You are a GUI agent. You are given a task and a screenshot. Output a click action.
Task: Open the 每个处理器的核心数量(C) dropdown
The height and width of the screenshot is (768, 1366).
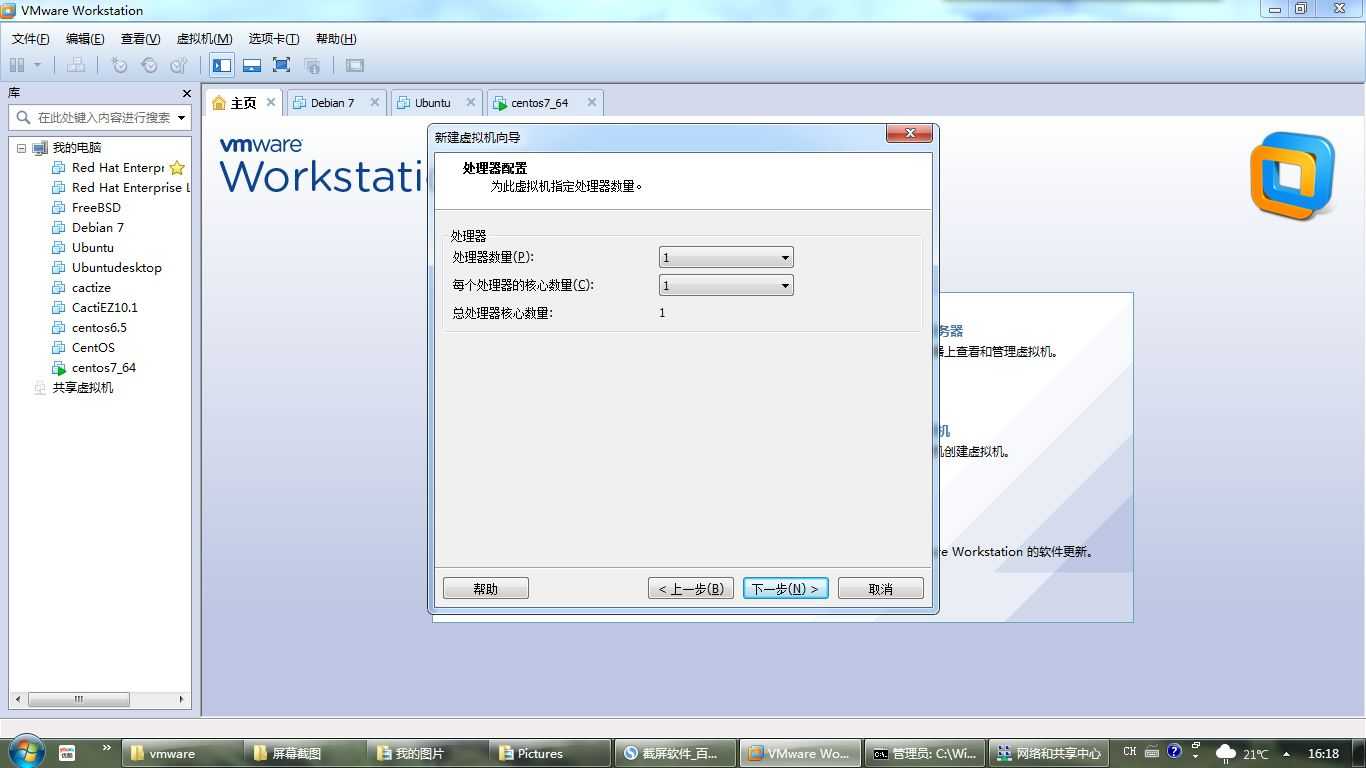pyautogui.click(x=726, y=286)
